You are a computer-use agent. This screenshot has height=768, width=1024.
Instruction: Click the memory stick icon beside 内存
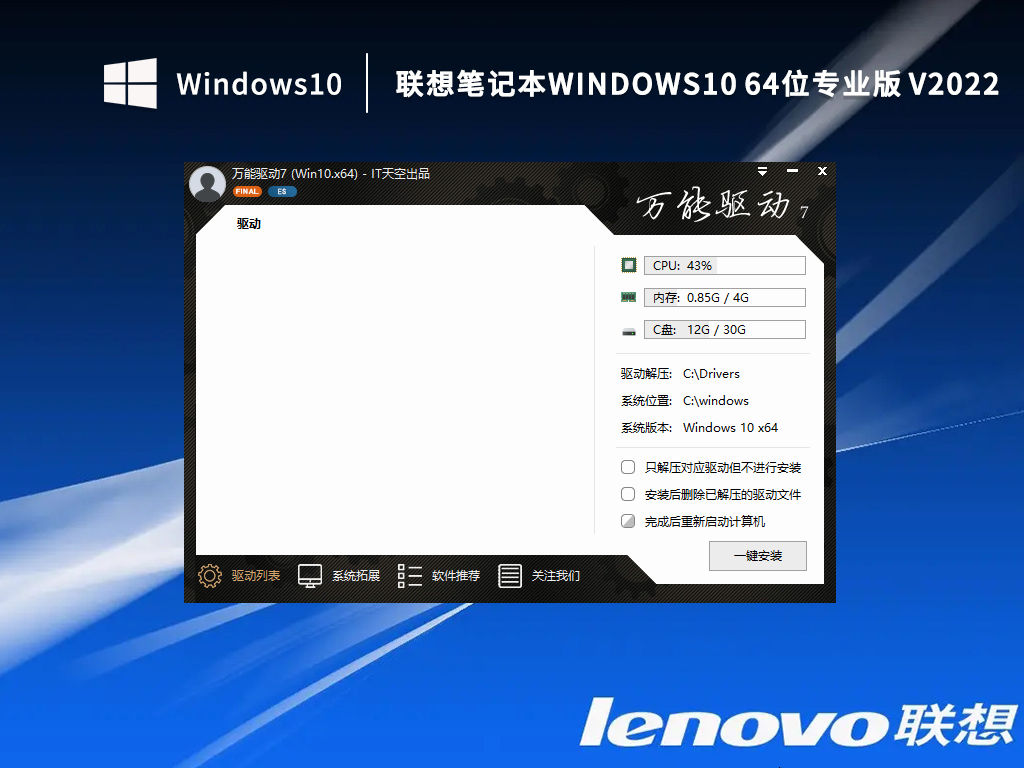tap(629, 296)
